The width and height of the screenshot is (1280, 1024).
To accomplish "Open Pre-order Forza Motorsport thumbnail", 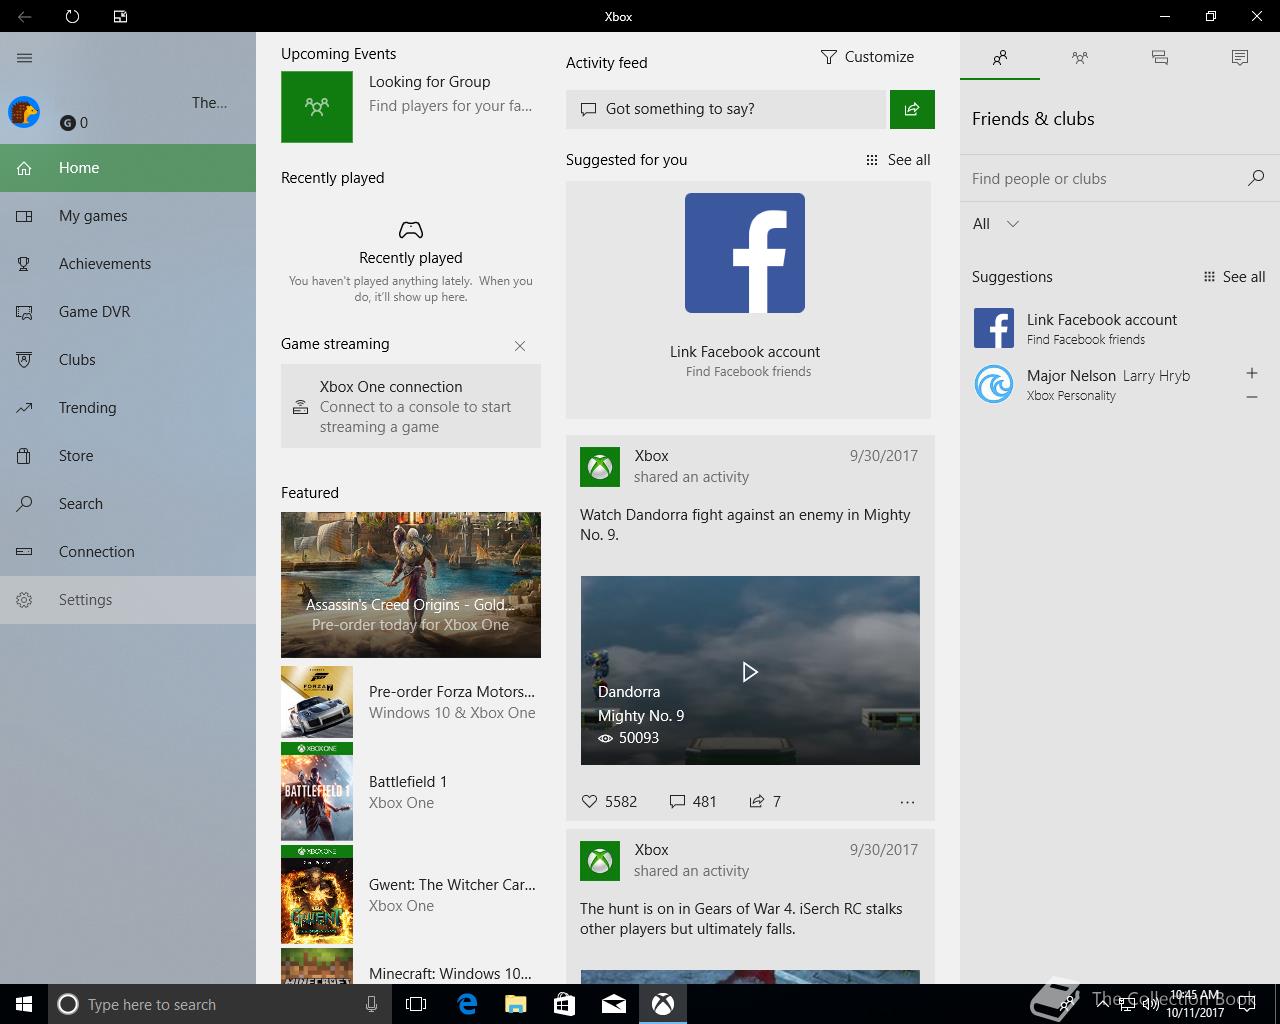I will pos(317,702).
